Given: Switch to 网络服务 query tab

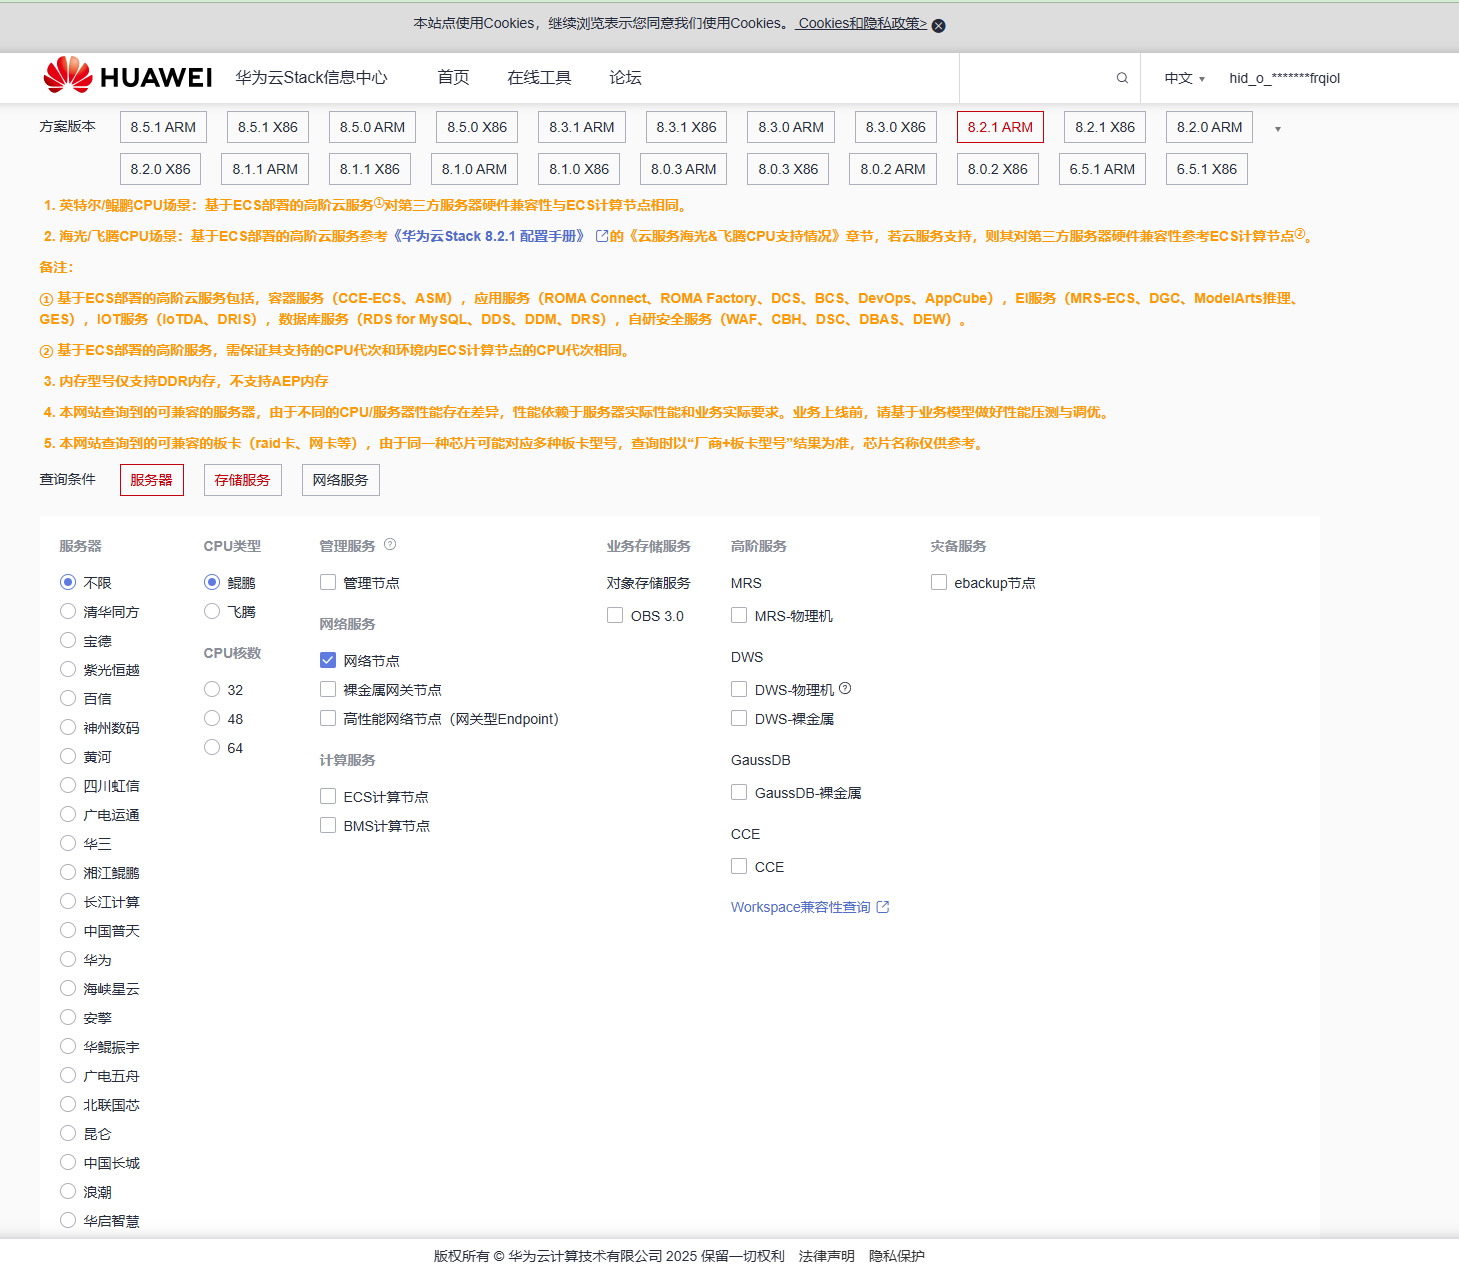Looking at the screenshot, I should click(341, 480).
